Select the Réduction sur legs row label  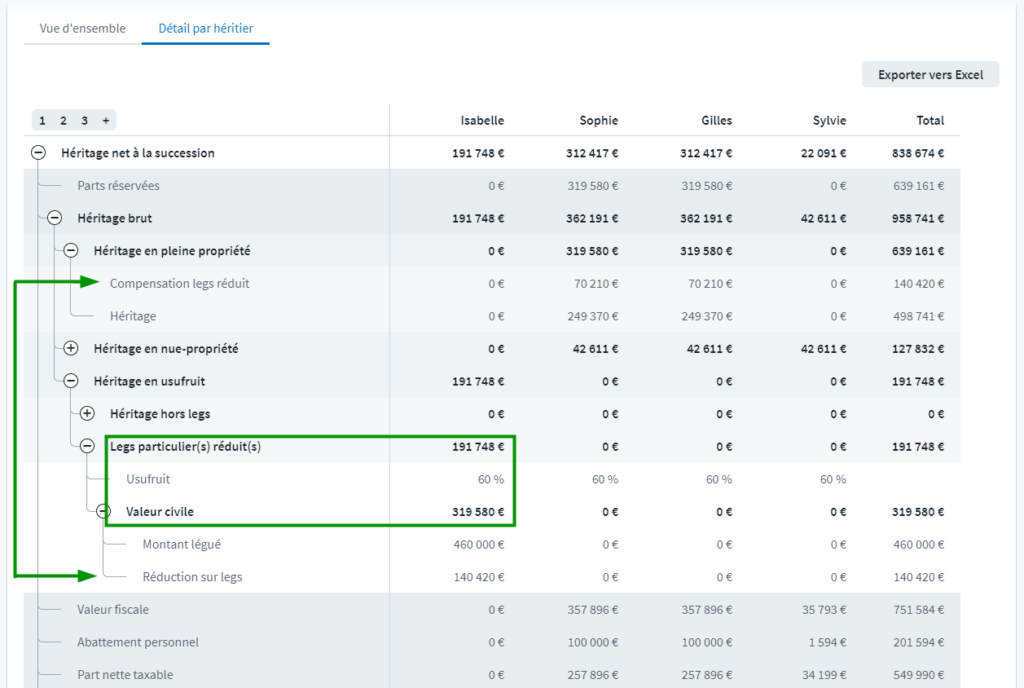pyautogui.click(x=192, y=577)
